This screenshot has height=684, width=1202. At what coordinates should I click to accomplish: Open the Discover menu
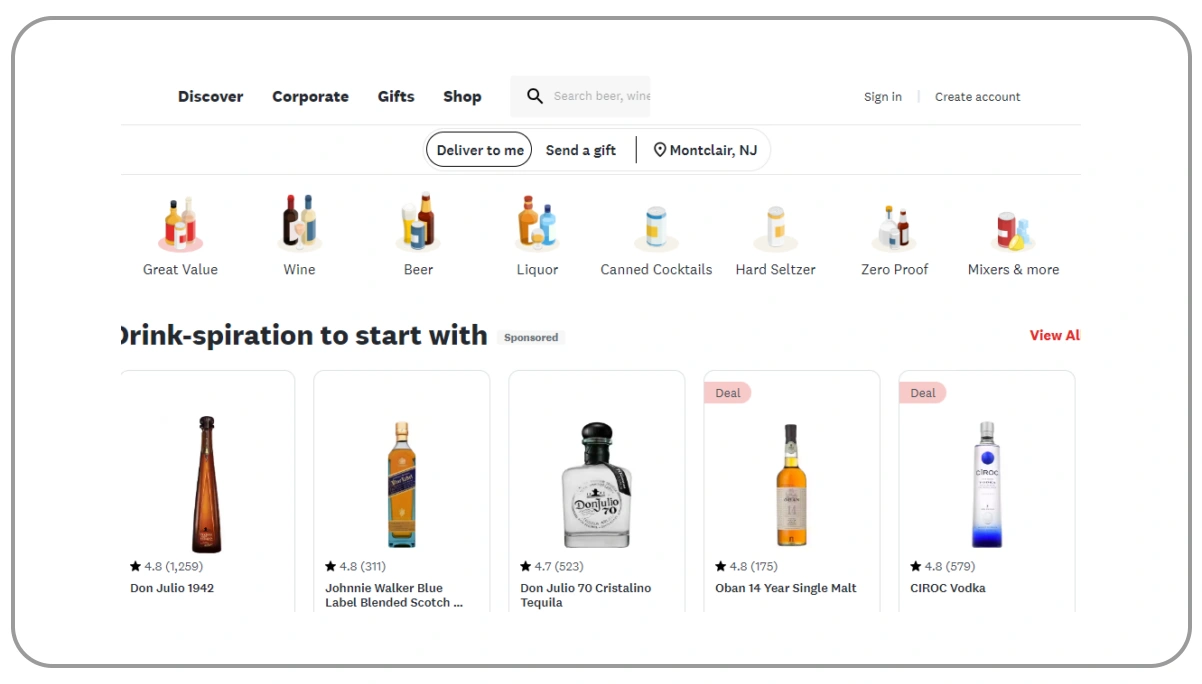210,97
